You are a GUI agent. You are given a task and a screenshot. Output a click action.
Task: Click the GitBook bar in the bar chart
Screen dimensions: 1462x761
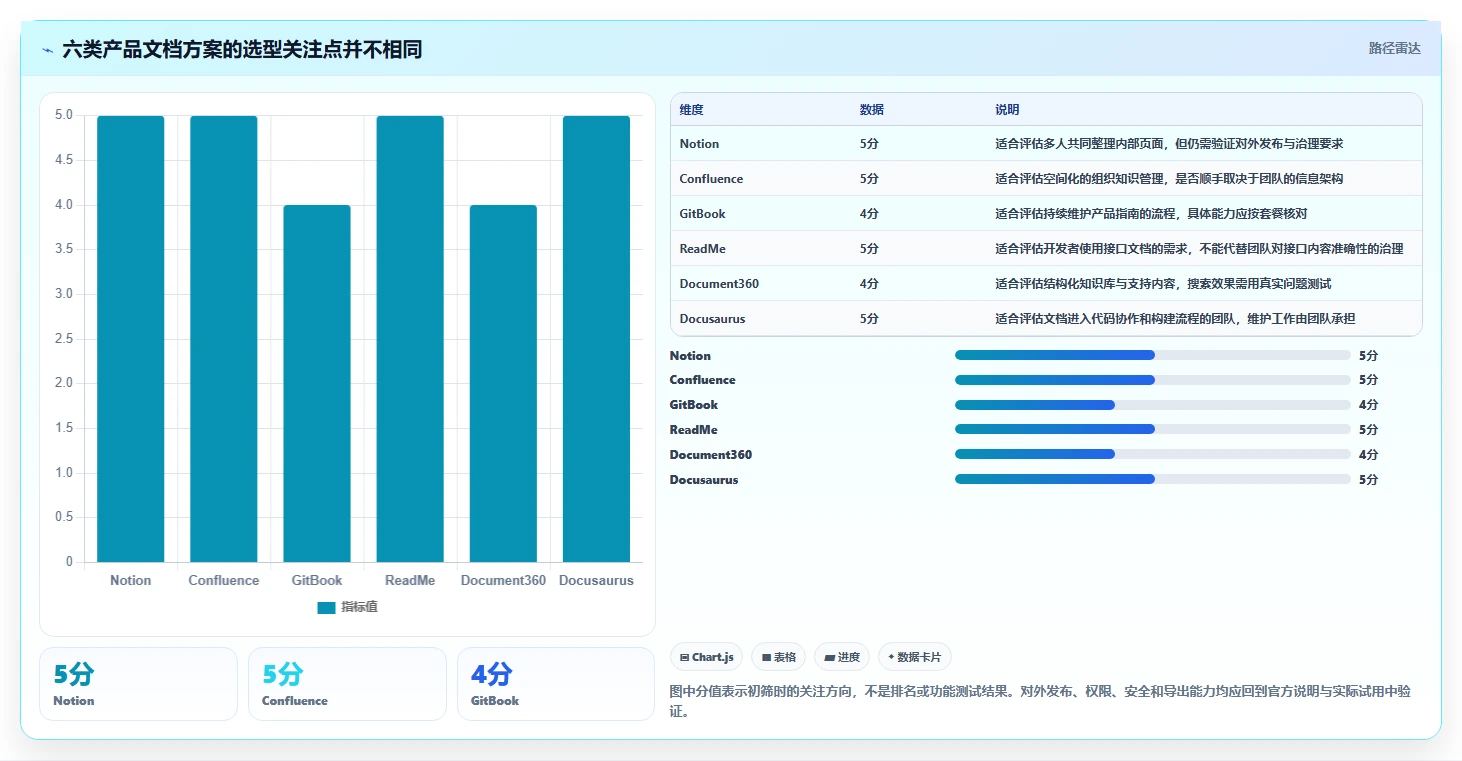[317, 383]
